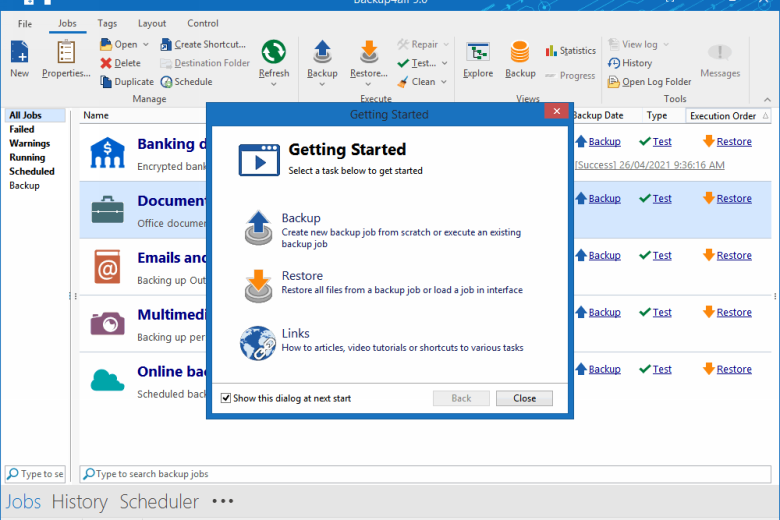This screenshot has height=520, width=780.
Task: Click Backup link in Multimedia row
Action: (x=604, y=312)
